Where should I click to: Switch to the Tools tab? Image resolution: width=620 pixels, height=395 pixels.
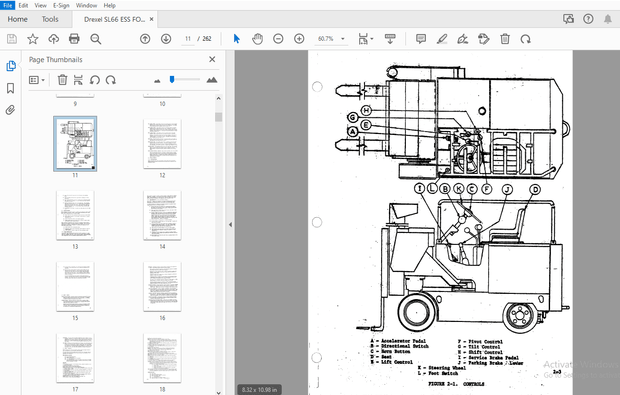click(x=50, y=19)
